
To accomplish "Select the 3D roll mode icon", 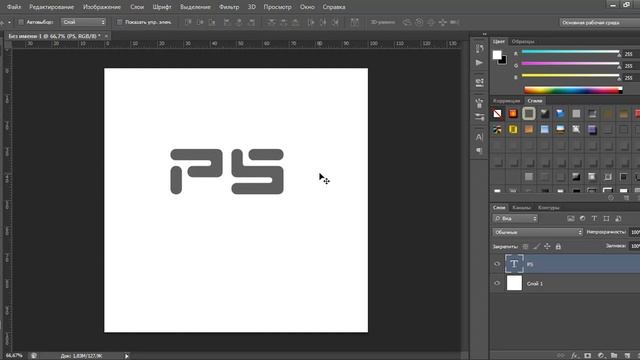I will coord(419,22).
